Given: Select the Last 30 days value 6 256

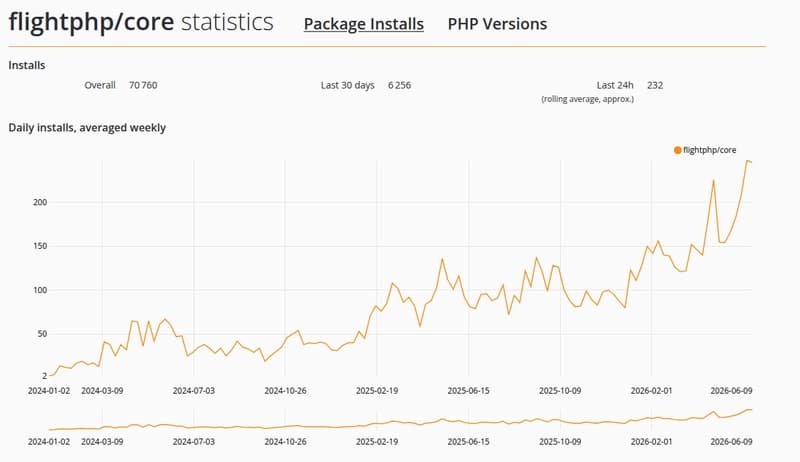Looking at the screenshot, I should pyautogui.click(x=399, y=85).
